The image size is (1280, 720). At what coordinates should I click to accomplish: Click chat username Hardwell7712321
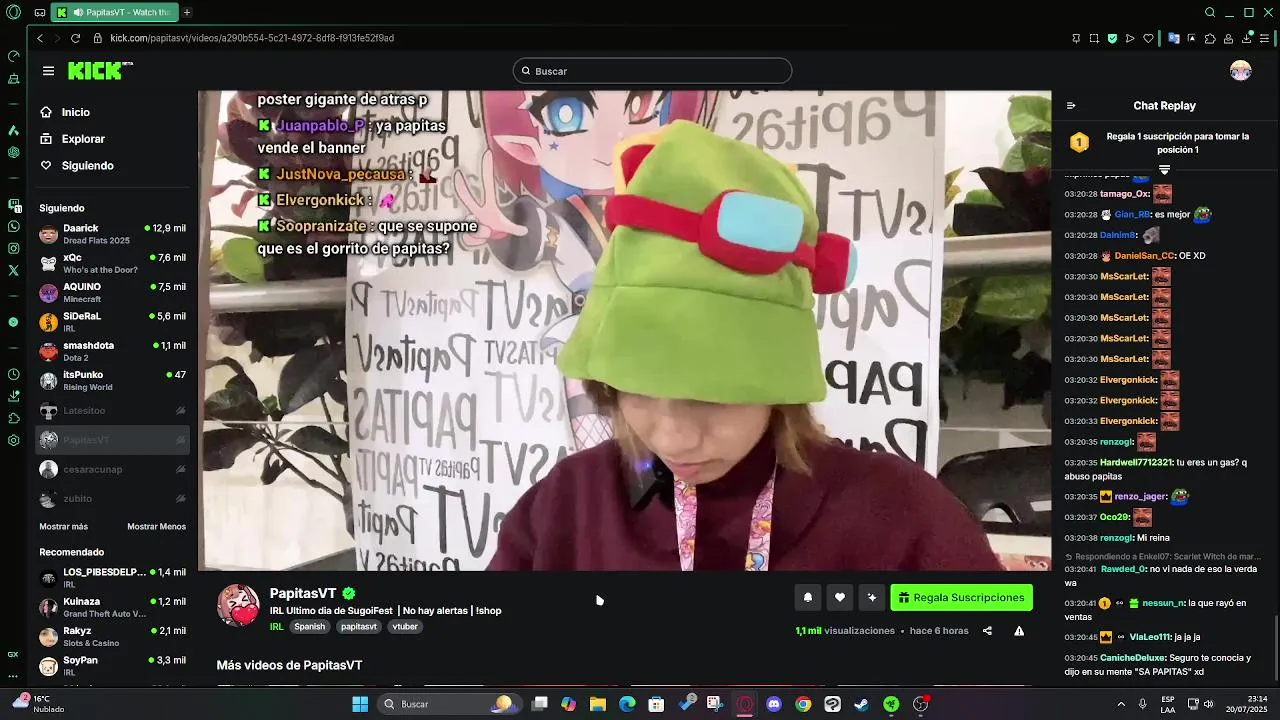[x=1136, y=463]
